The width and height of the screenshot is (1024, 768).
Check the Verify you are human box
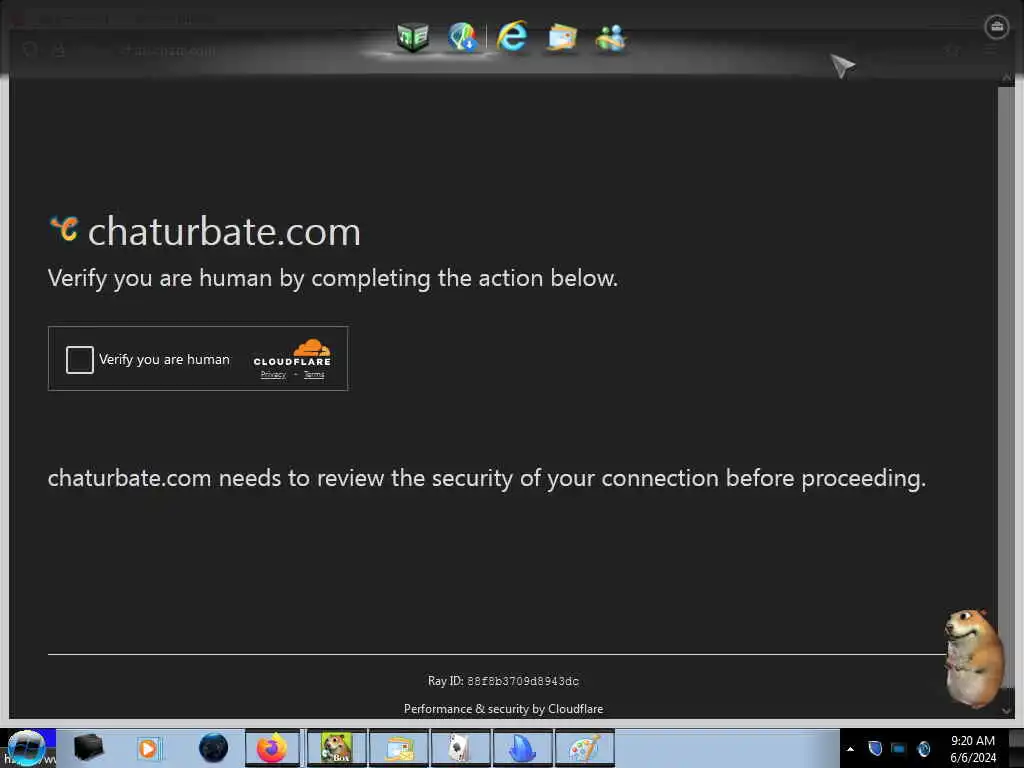[80, 360]
